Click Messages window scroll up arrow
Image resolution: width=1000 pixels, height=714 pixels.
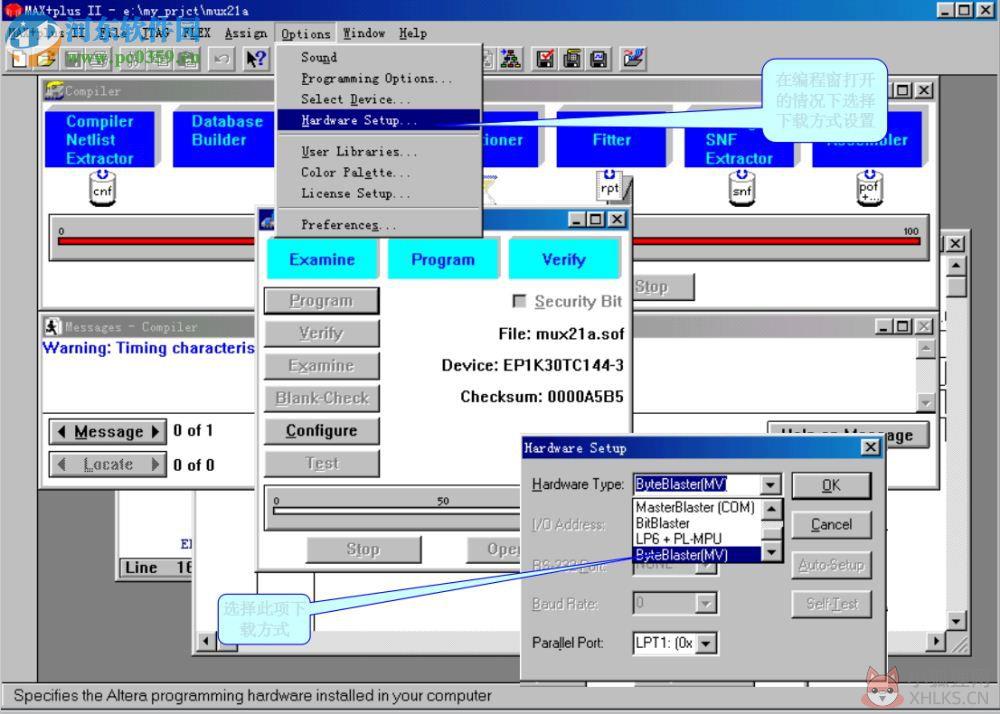(925, 349)
